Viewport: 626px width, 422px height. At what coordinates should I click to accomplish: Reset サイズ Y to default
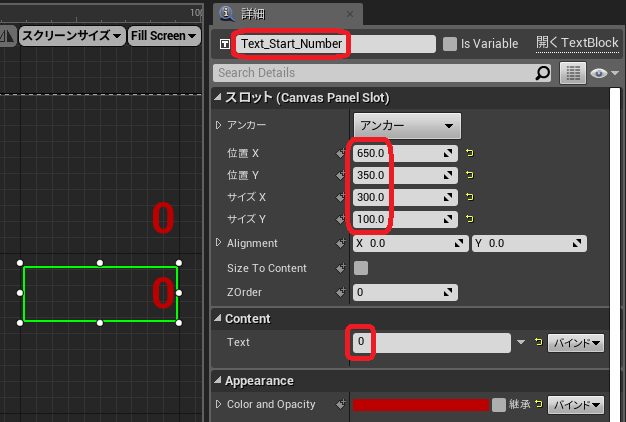[470, 219]
